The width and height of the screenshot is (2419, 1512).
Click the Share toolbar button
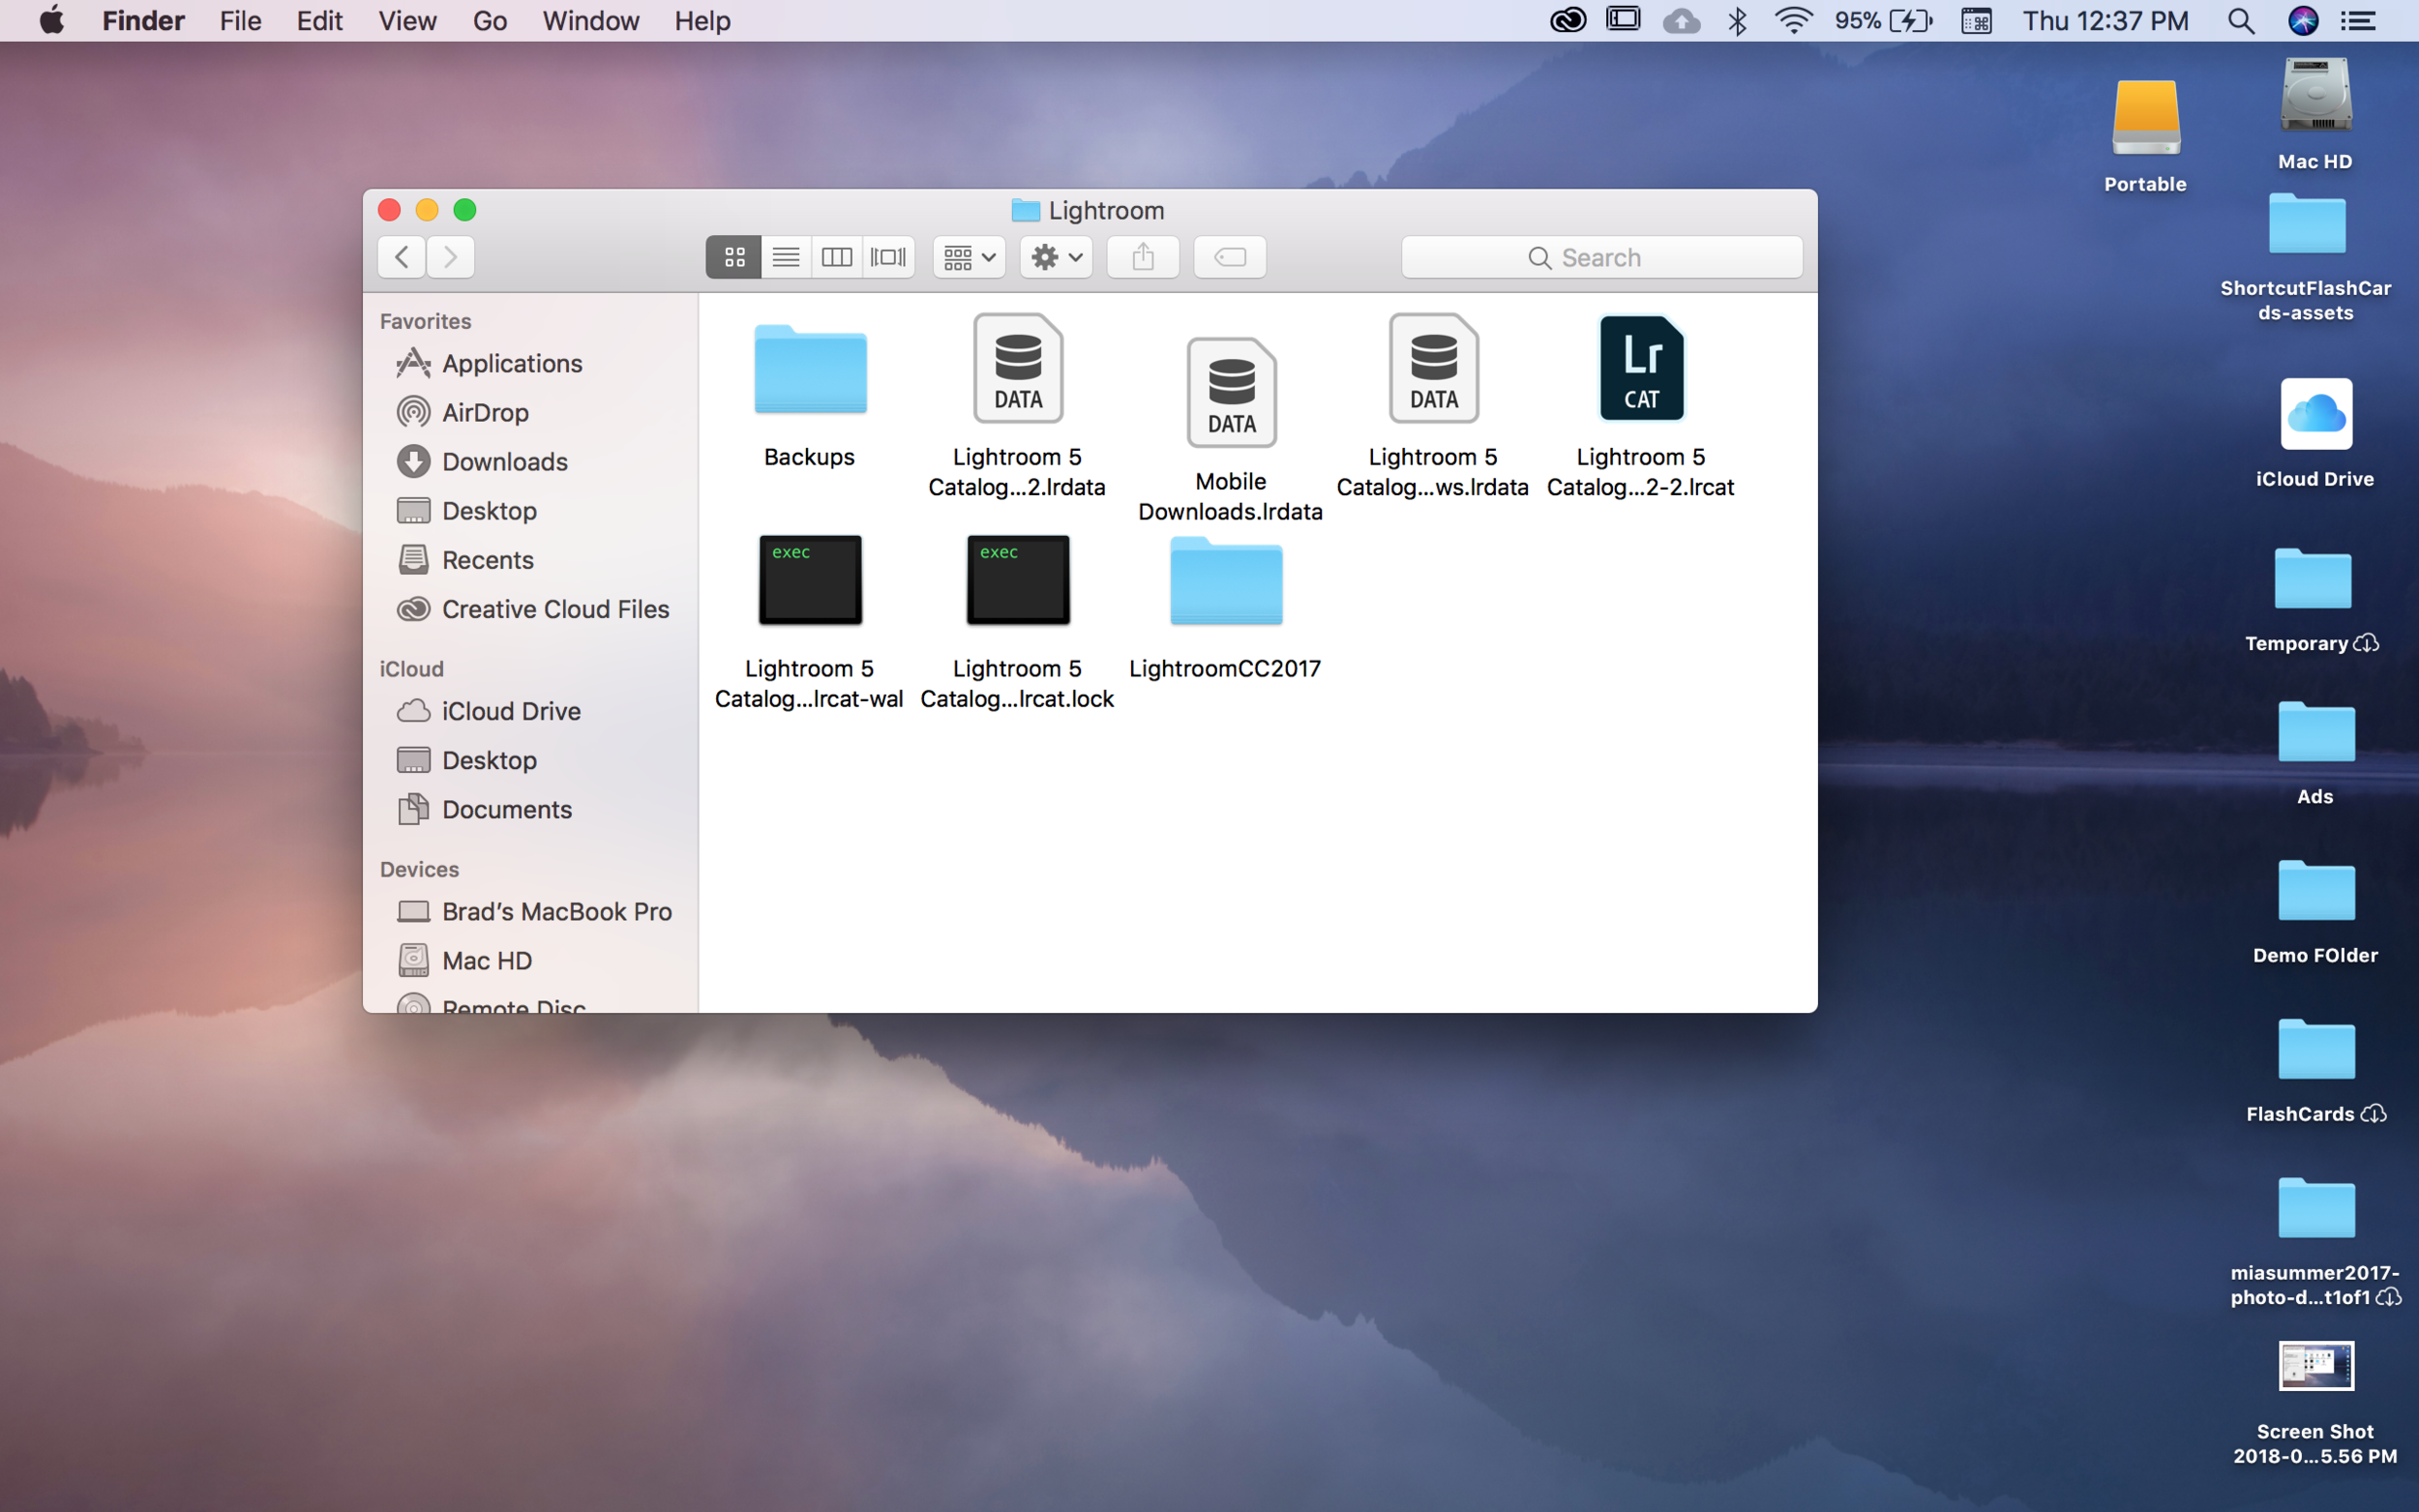pyautogui.click(x=1143, y=257)
